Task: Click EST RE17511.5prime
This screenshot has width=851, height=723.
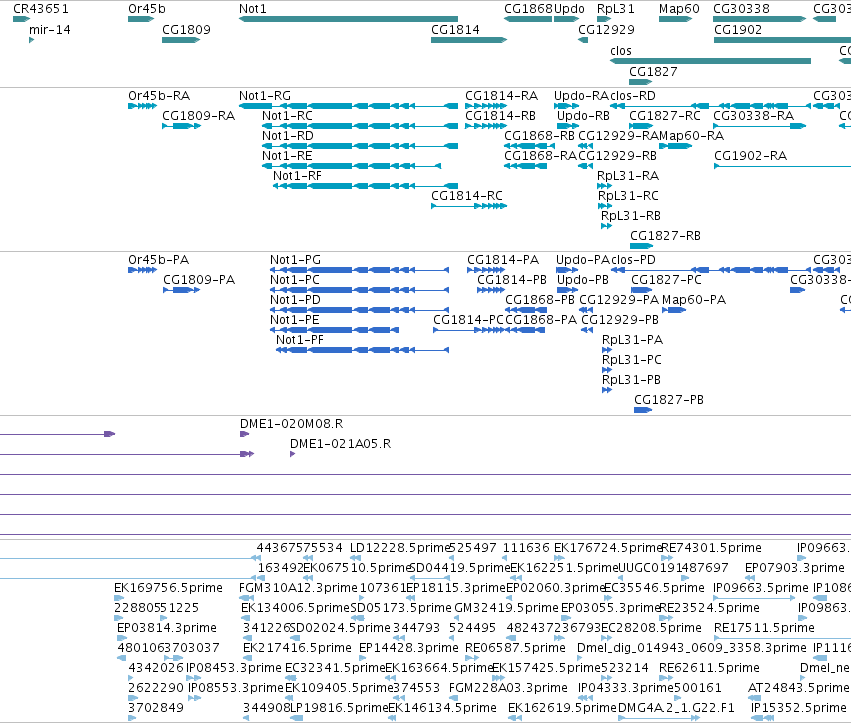Action: click(x=783, y=638)
